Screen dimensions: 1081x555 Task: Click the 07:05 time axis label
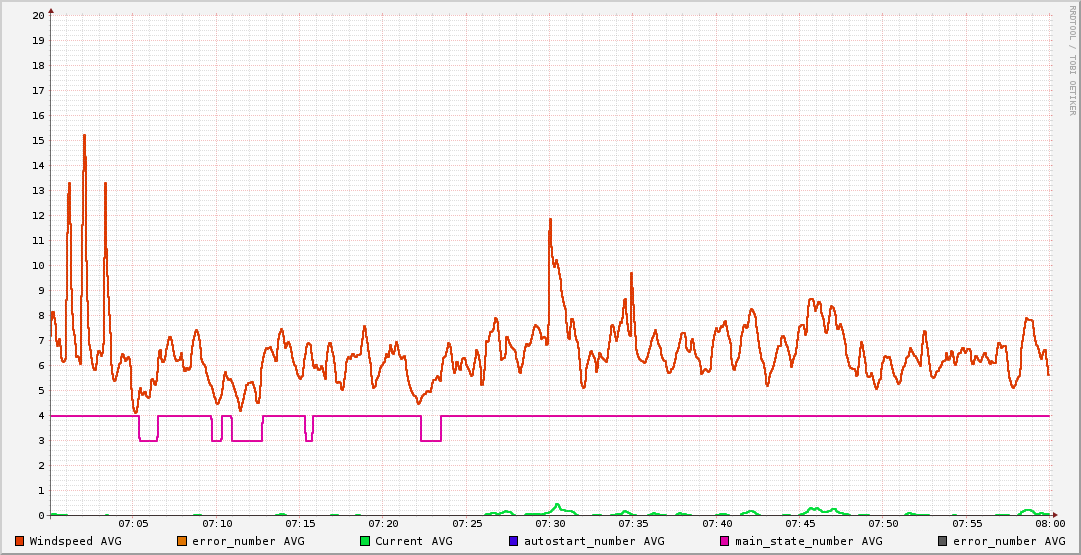(x=134, y=523)
